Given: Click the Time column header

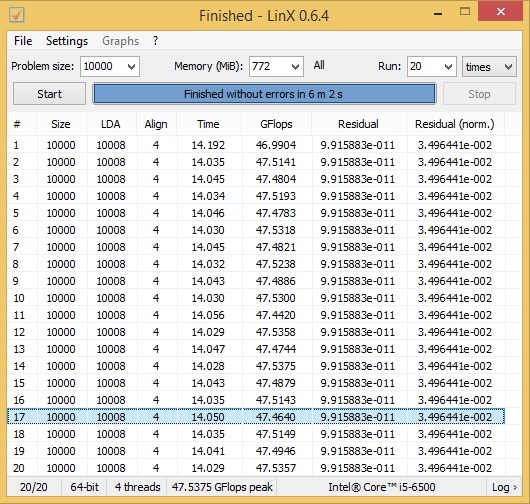Looking at the screenshot, I should (209, 124).
